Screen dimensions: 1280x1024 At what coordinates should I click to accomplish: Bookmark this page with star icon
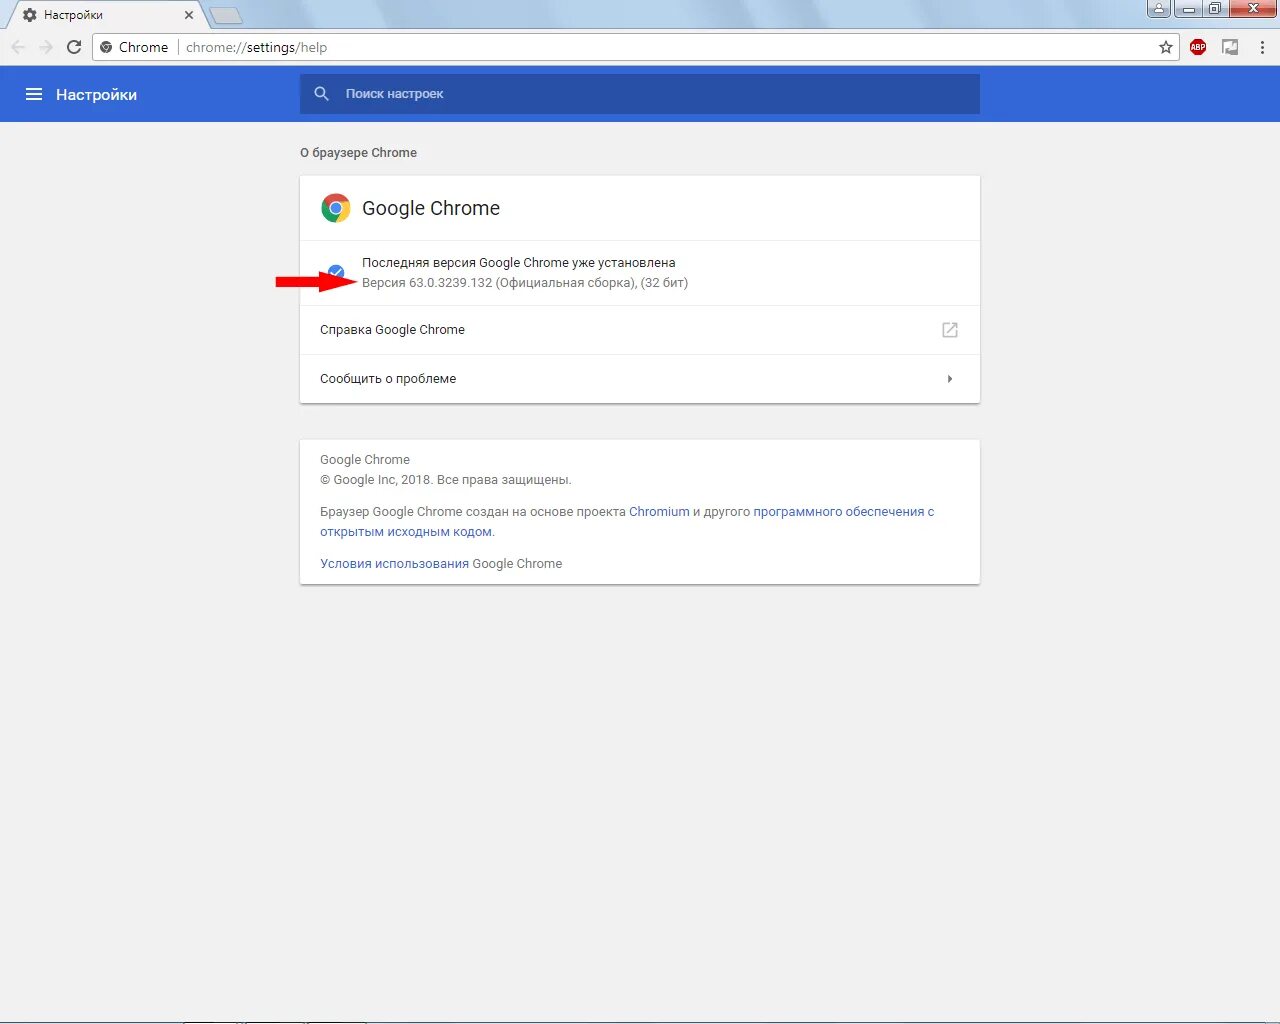(x=1166, y=47)
